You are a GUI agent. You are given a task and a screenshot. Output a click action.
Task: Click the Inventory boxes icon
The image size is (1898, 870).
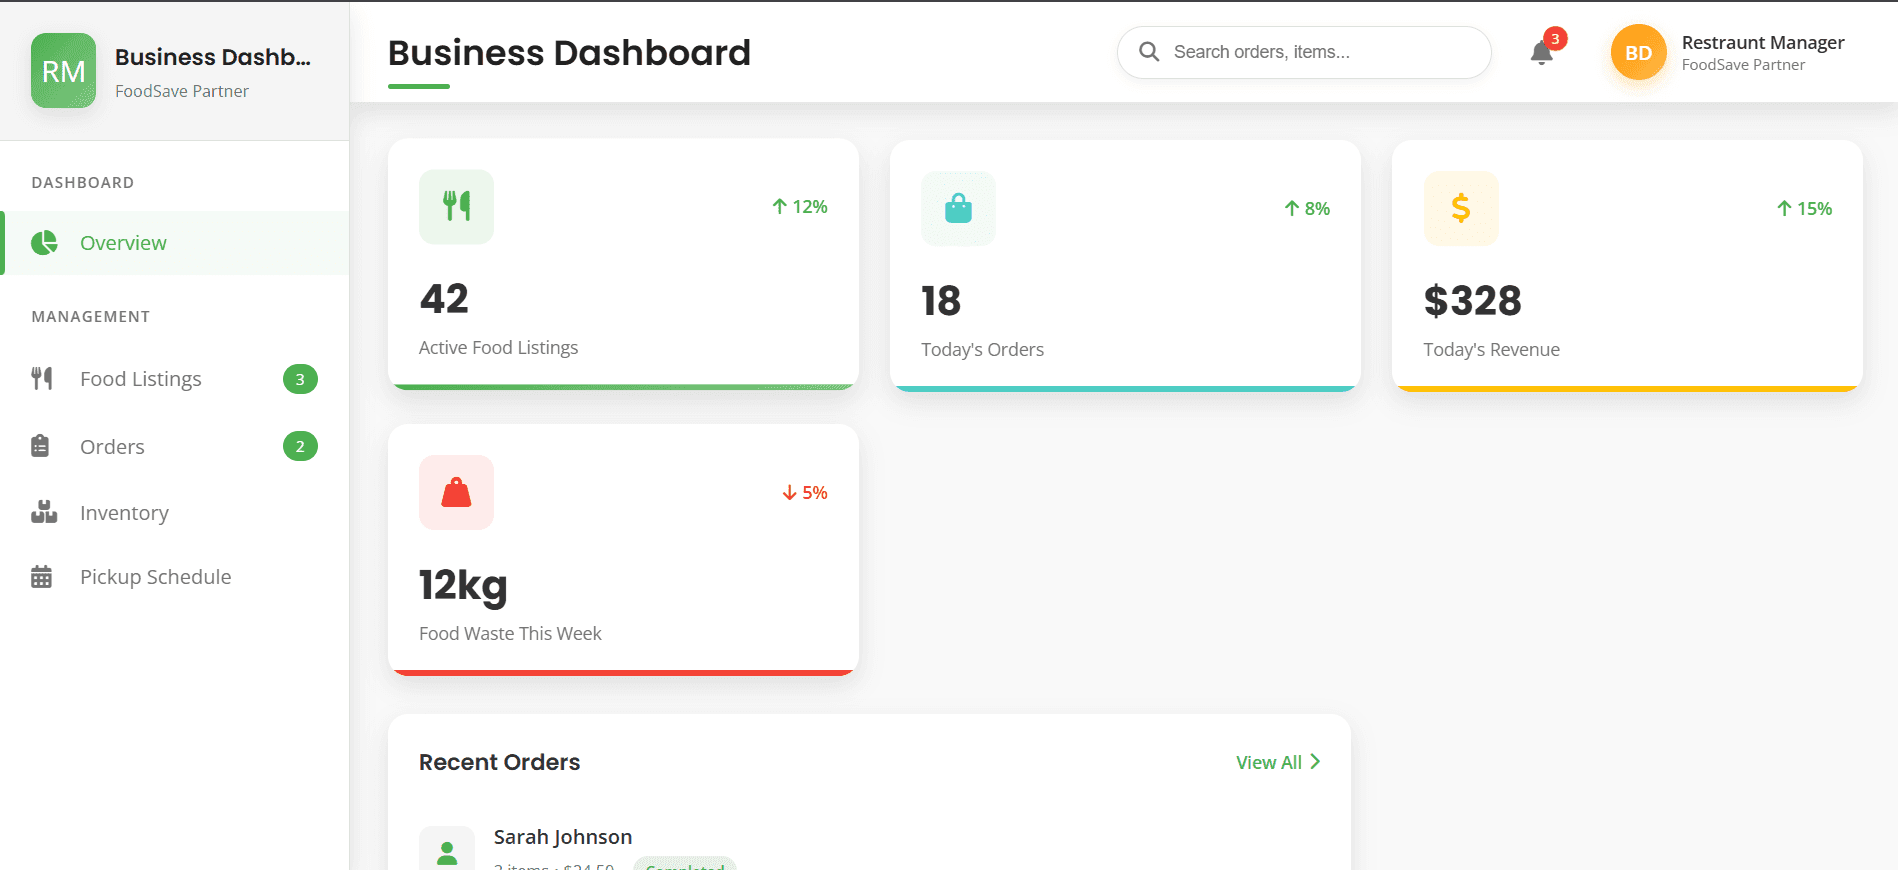pos(44,512)
